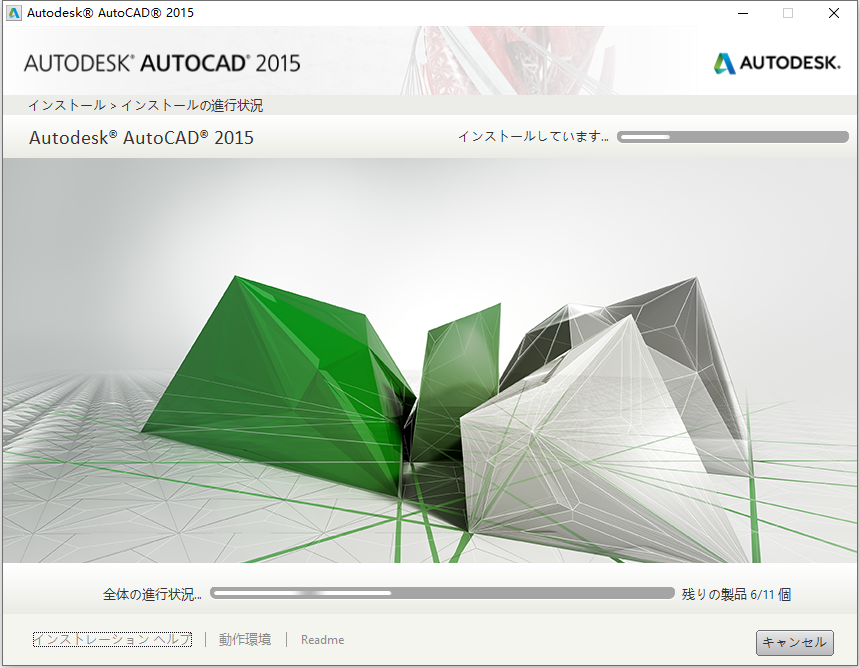Click the インストールしています progress bar
Viewport: 860px width, 668px height.
pos(733,137)
